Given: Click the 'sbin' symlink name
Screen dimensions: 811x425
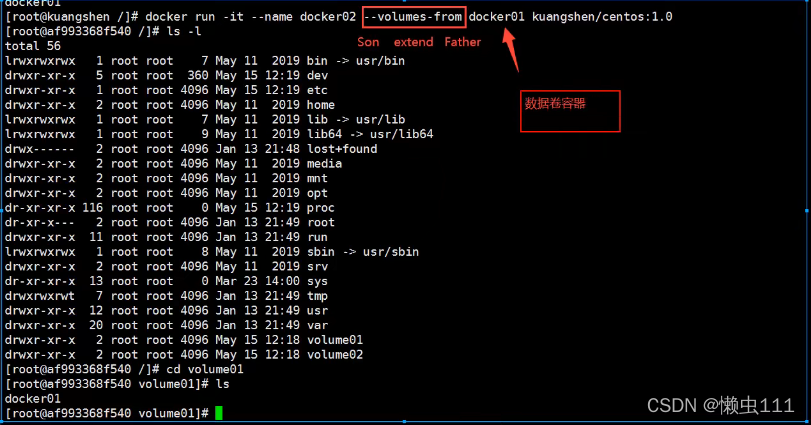Looking at the screenshot, I should coord(321,252).
